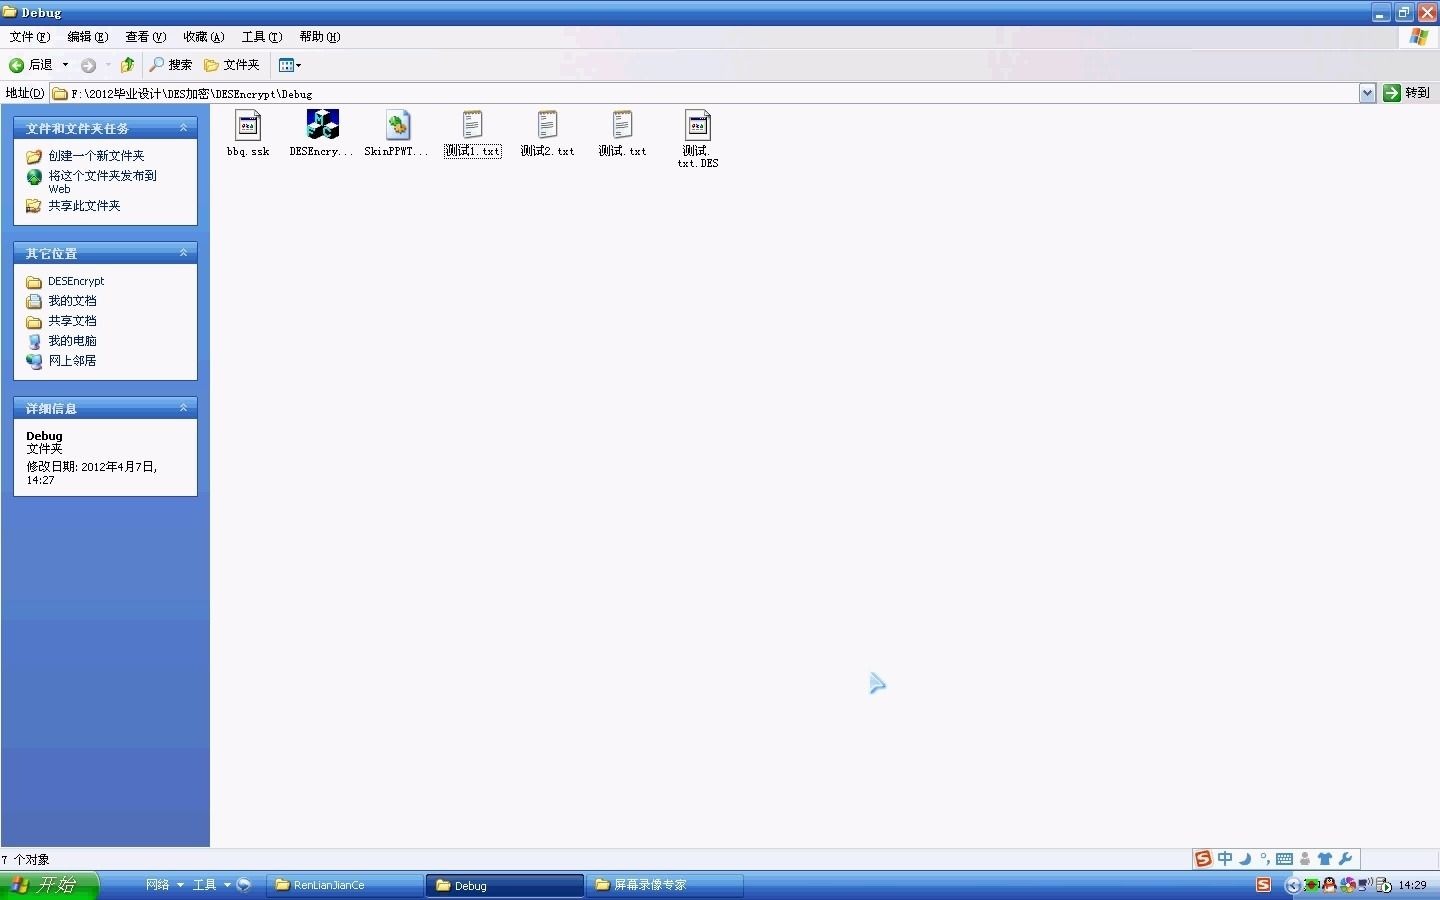This screenshot has height=900, width=1440.
Task: Open Sogou settings wrench icon
Action: [1345, 859]
